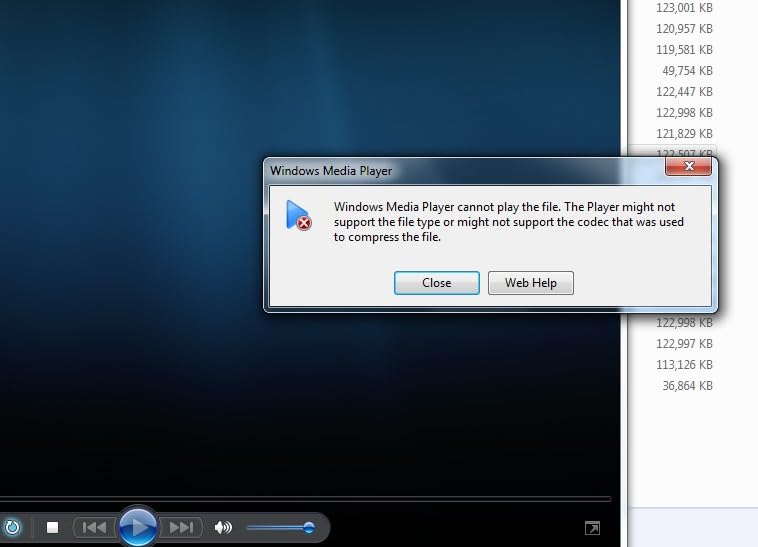The image size is (758, 547).
Task: Mute audio using the speaker icon
Action: [223, 527]
